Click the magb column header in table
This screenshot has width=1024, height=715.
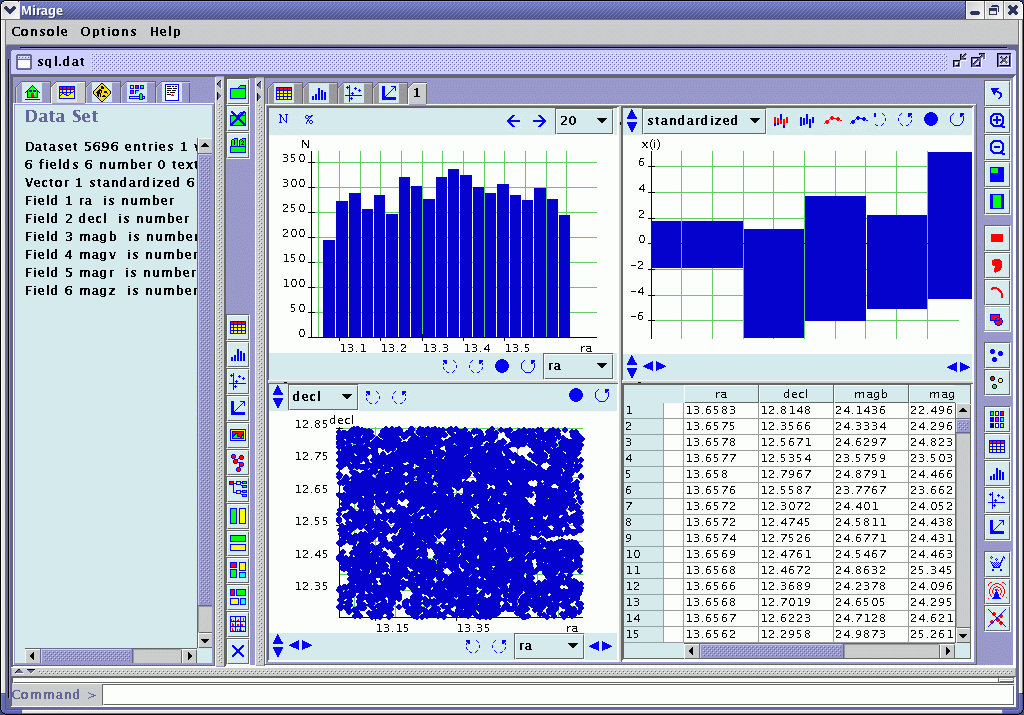pos(869,394)
